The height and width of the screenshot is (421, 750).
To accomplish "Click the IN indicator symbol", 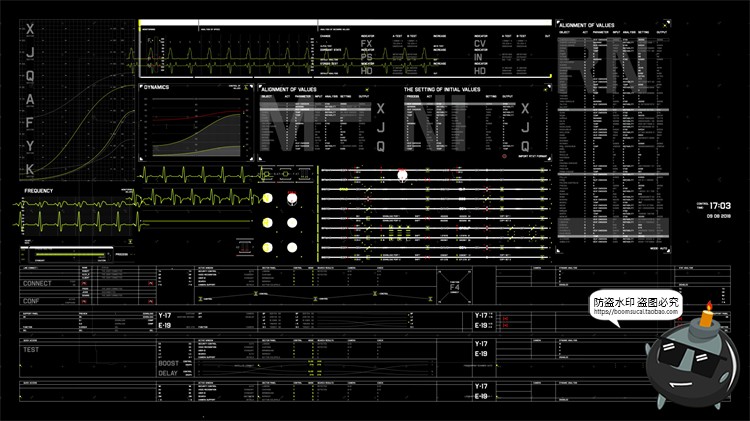I will click(480, 58).
